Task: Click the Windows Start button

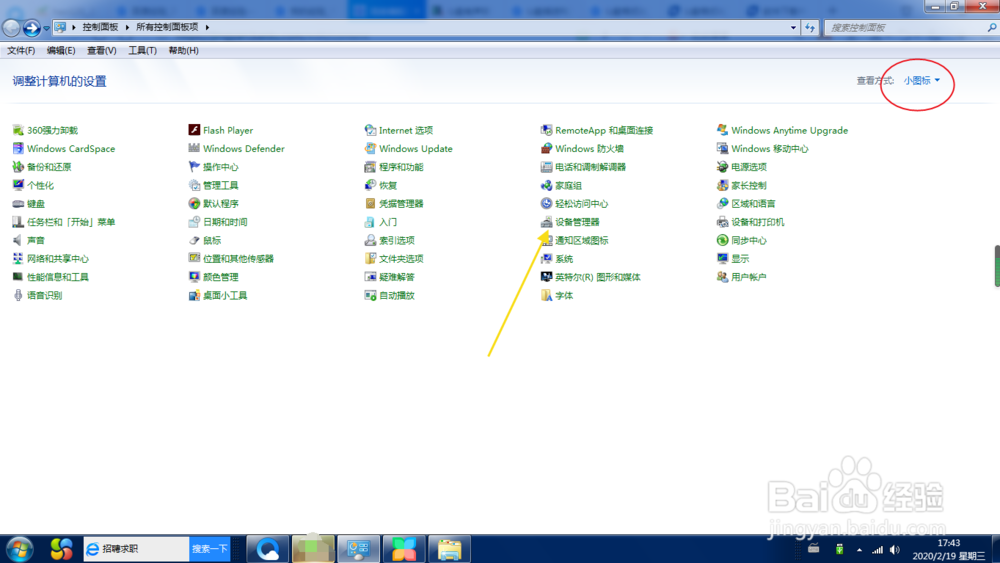Action: click(20, 549)
